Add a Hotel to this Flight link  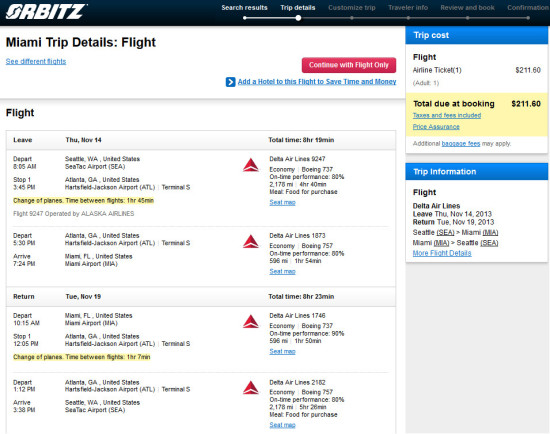(x=317, y=82)
